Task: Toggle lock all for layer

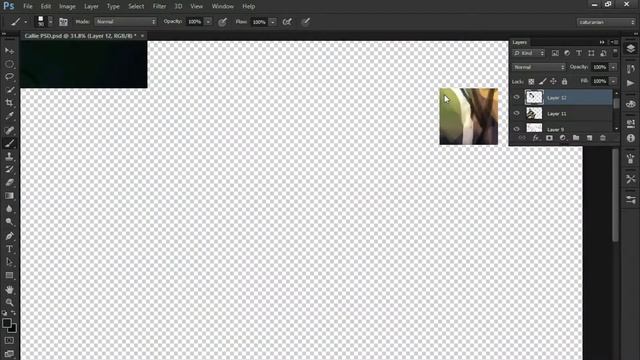Action: tap(564, 82)
